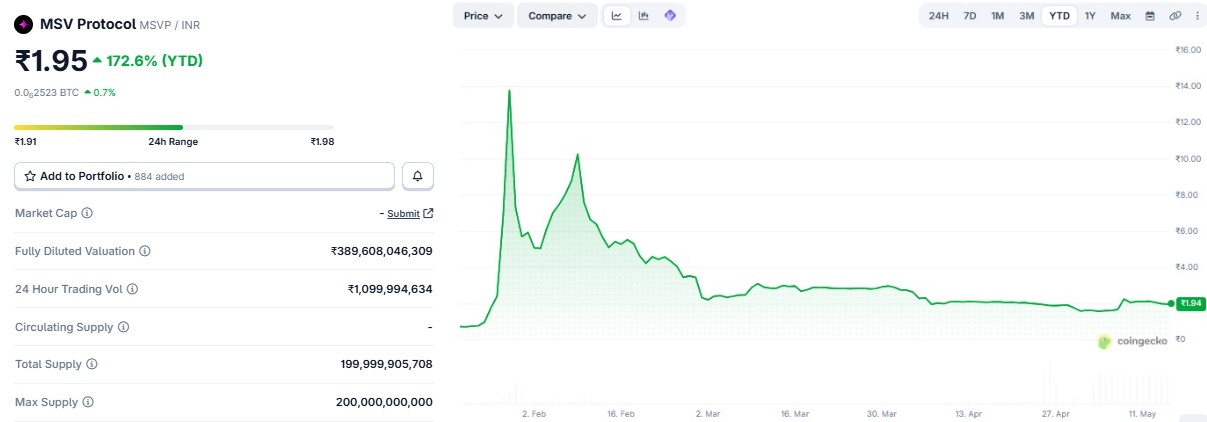The height and width of the screenshot is (422, 1207).
Task: Click the Market Cap info icon
Action: click(x=87, y=213)
